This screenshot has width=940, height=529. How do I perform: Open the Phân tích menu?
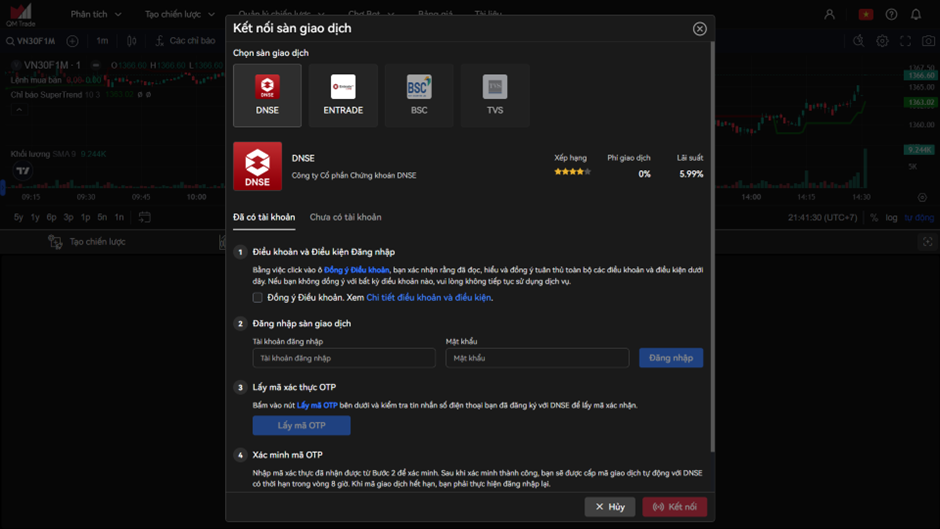tap(96, 14)
